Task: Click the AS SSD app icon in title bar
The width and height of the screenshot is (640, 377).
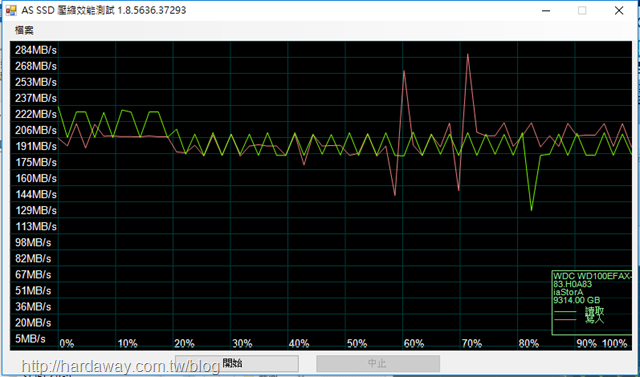Action: tap(11, 10)
